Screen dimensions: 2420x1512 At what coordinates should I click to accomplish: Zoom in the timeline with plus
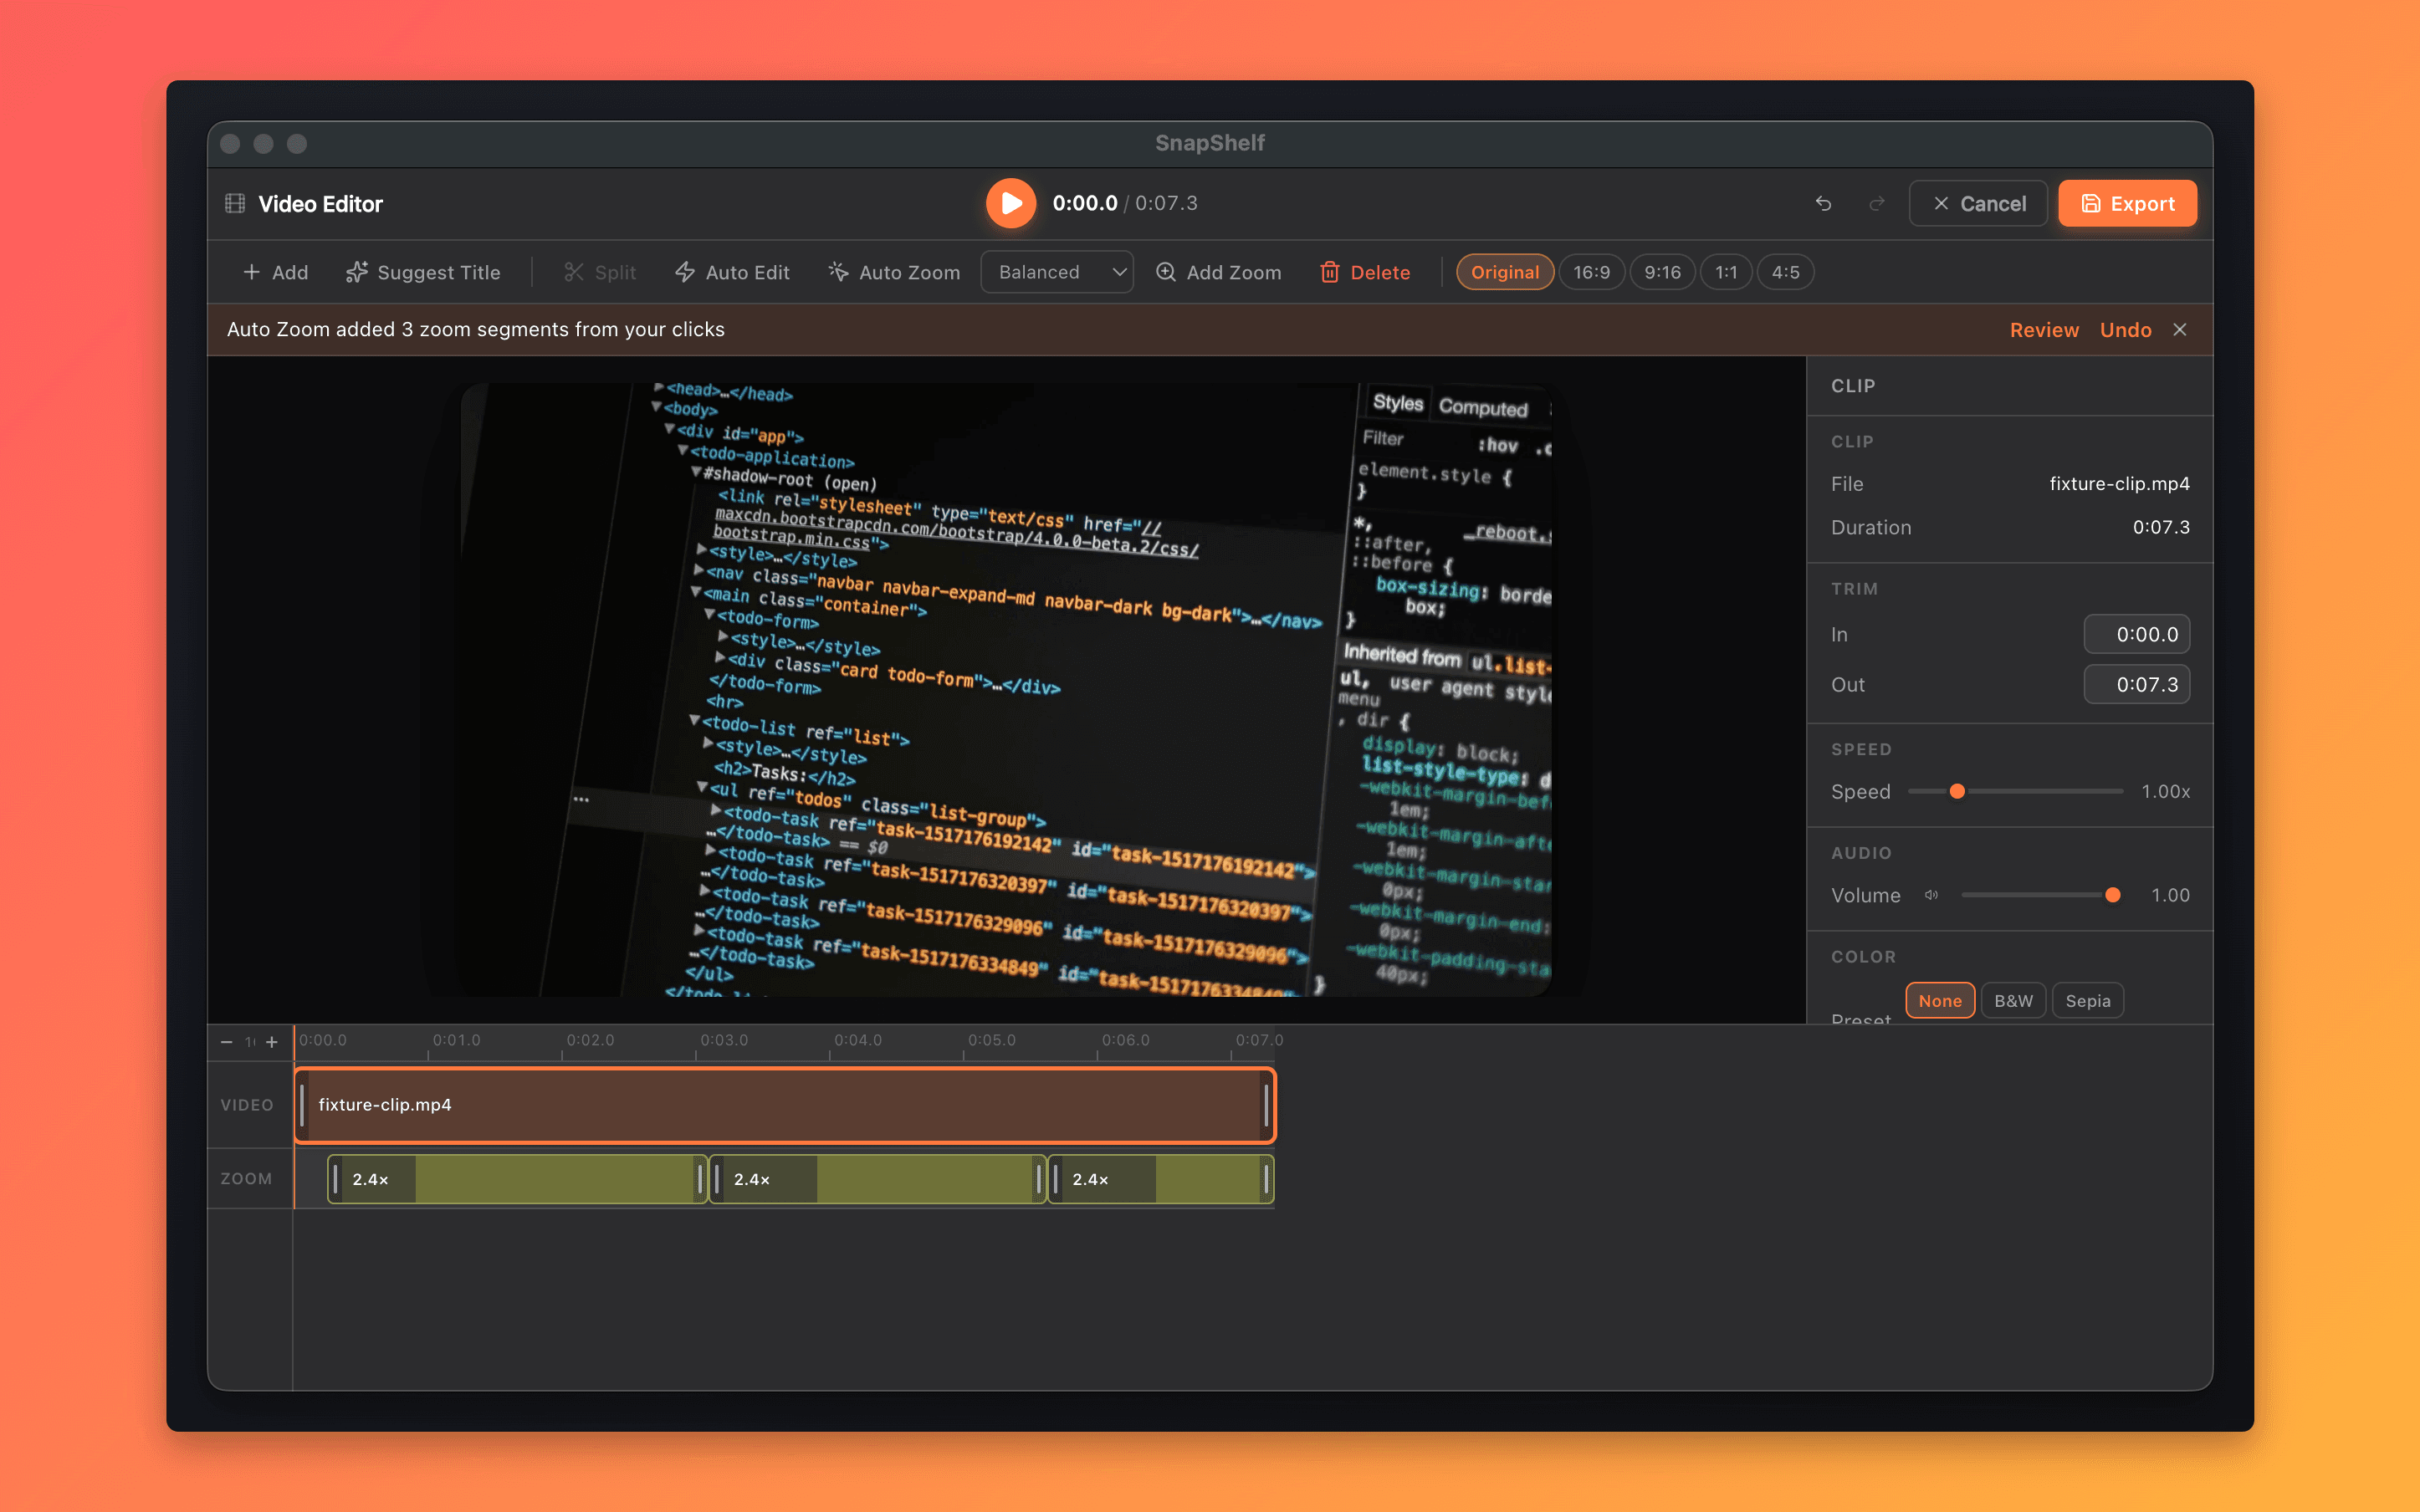271,1042
